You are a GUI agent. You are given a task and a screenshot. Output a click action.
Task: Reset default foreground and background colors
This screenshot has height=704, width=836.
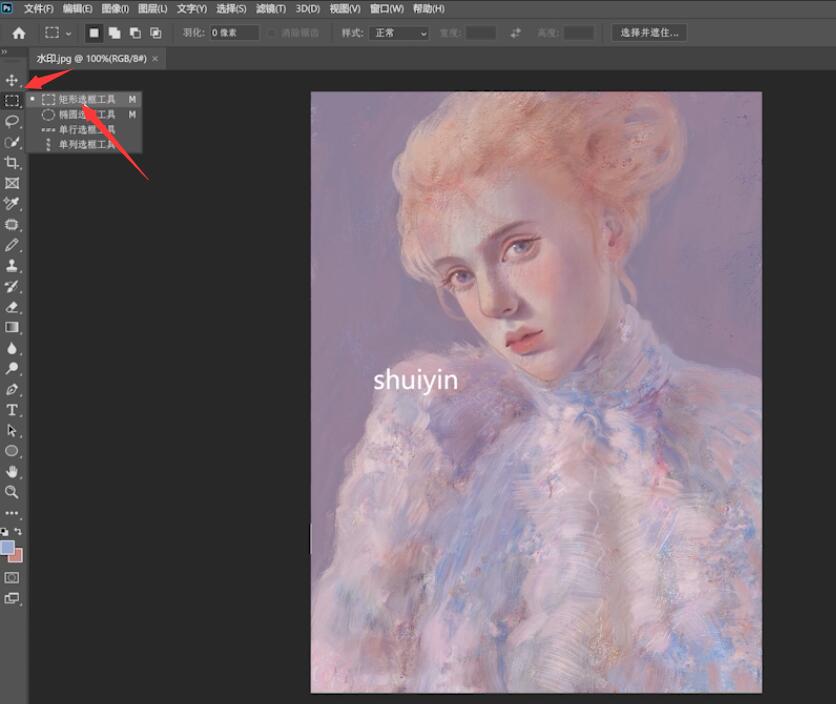[4, 532]
